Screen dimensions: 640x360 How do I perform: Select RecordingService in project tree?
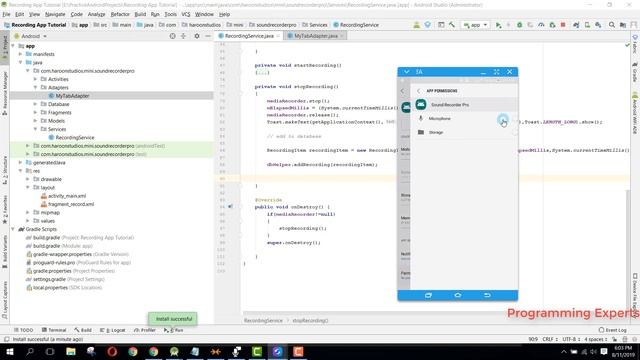pyautogui.click(x=75, y=138)
